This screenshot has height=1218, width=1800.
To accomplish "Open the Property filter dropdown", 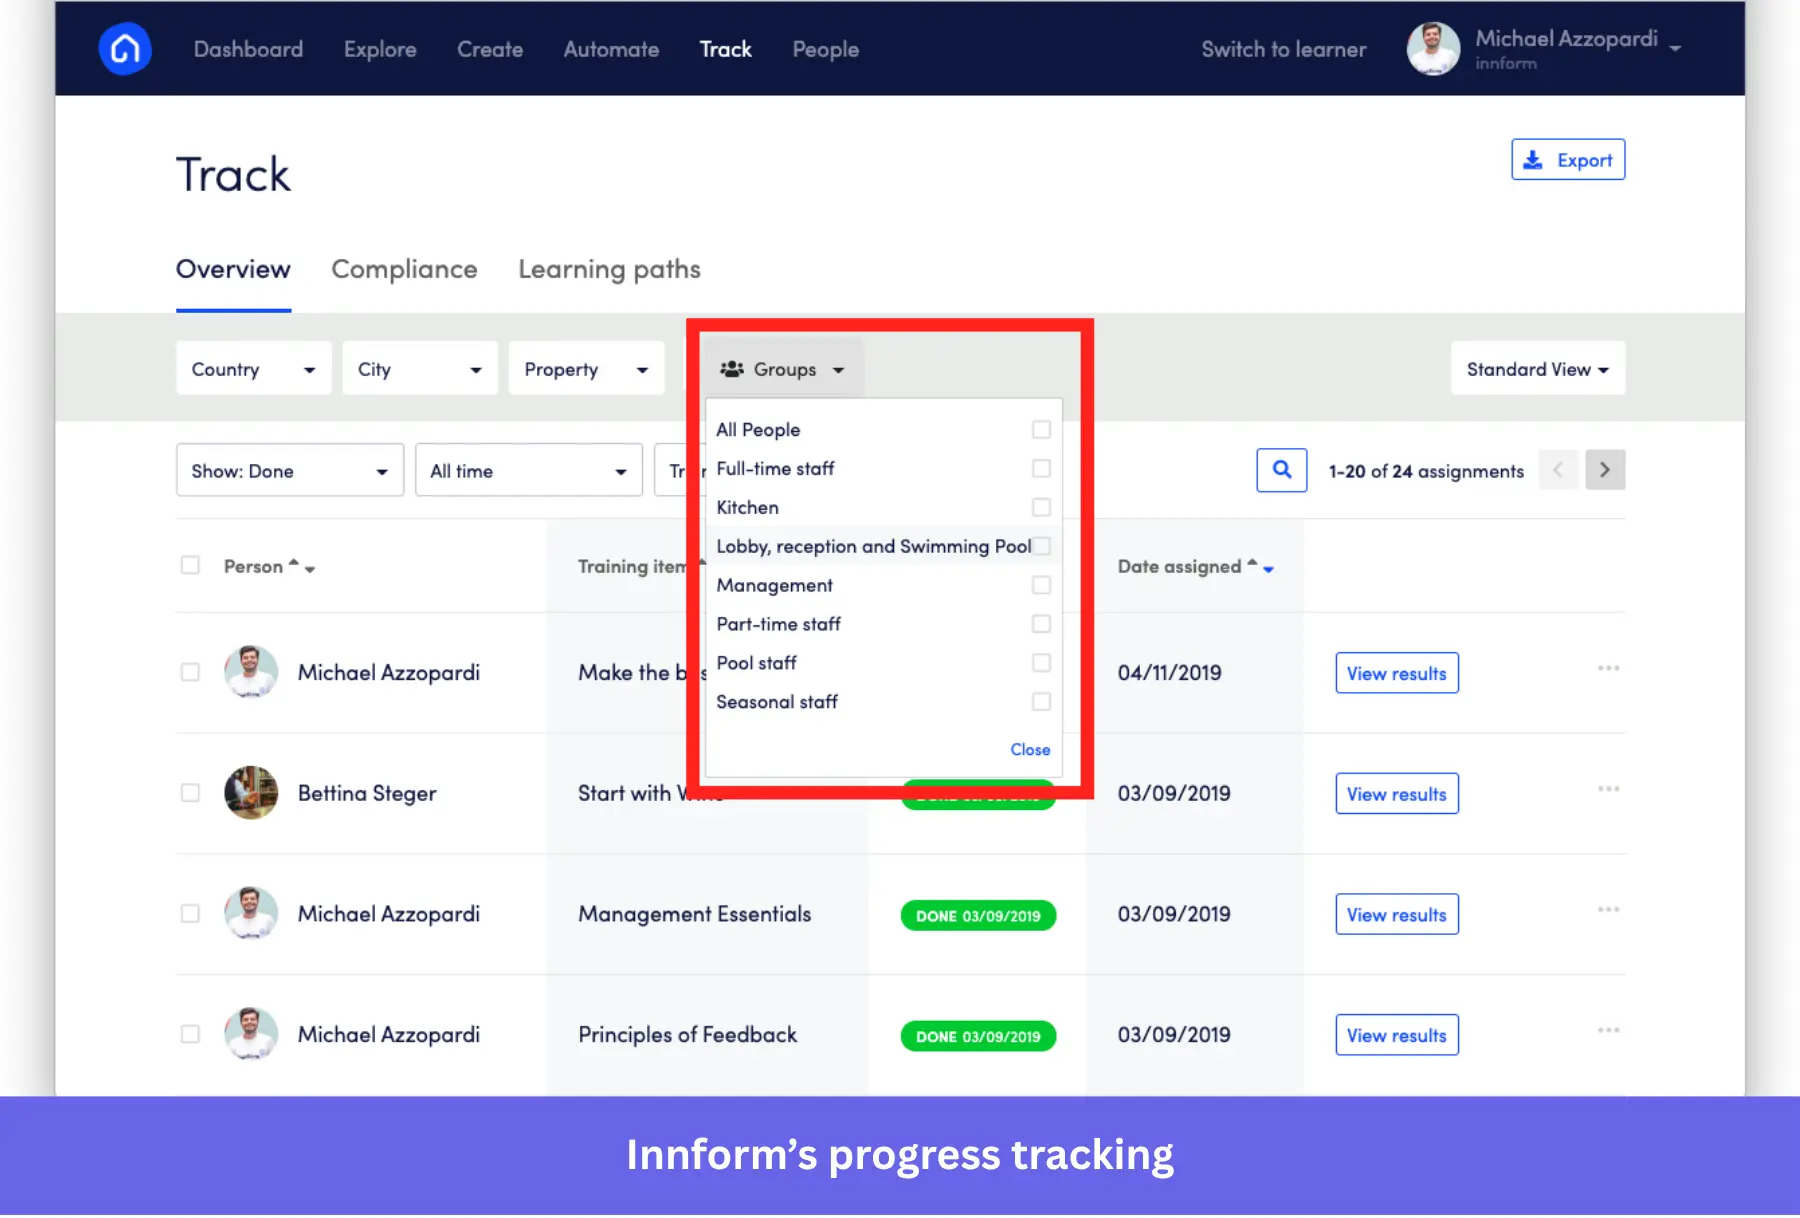I will tap(586, 369).
